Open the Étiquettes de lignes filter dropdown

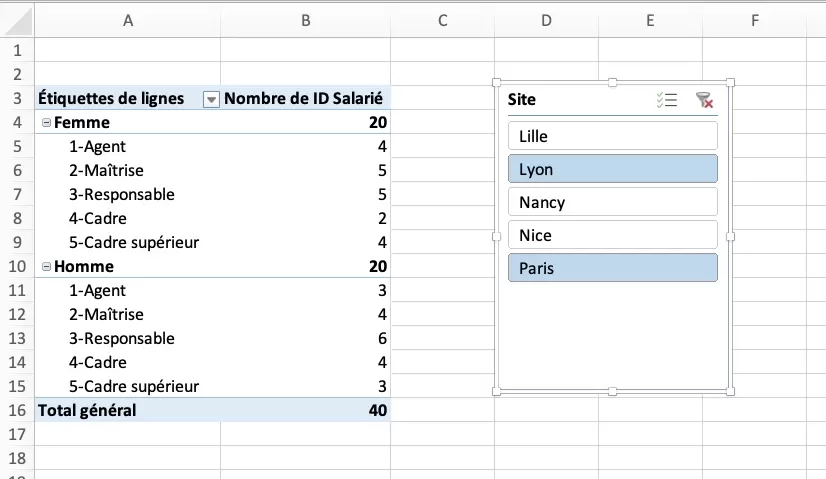pyautogui.click(x=211, y=99)
